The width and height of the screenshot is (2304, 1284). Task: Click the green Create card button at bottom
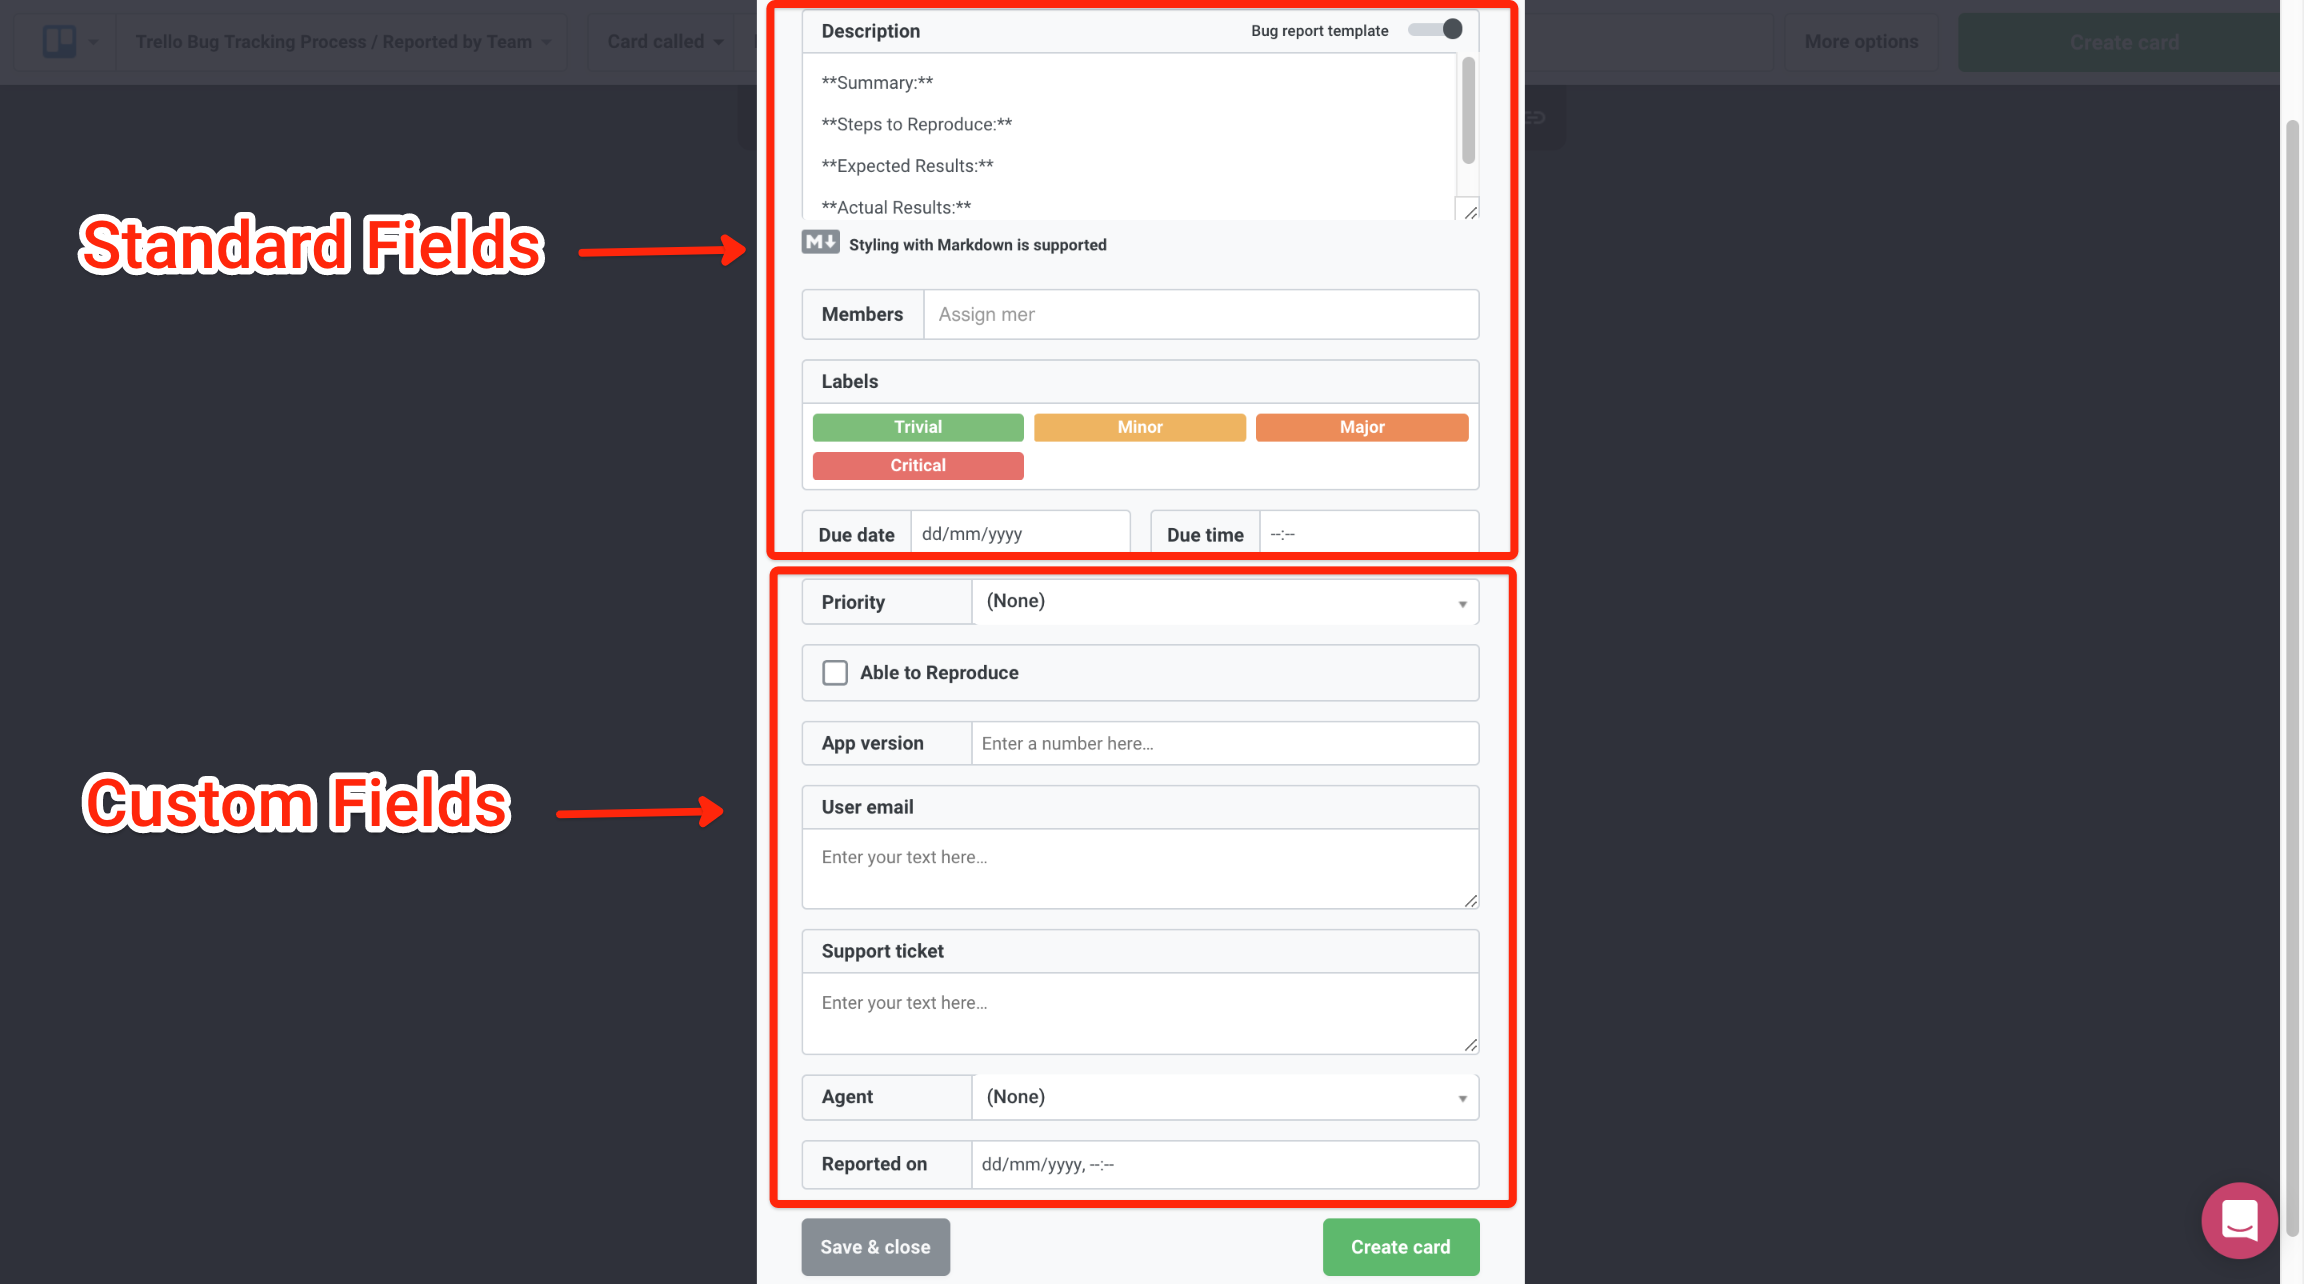pyautogui.click(x=1400, y=1247)
